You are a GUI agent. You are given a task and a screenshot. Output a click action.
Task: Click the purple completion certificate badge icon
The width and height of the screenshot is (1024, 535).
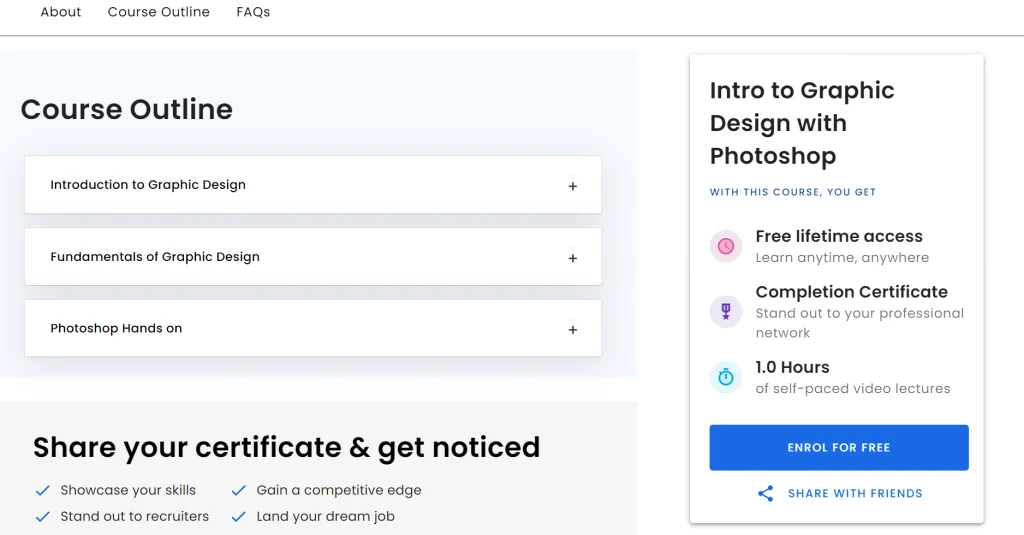726,312
